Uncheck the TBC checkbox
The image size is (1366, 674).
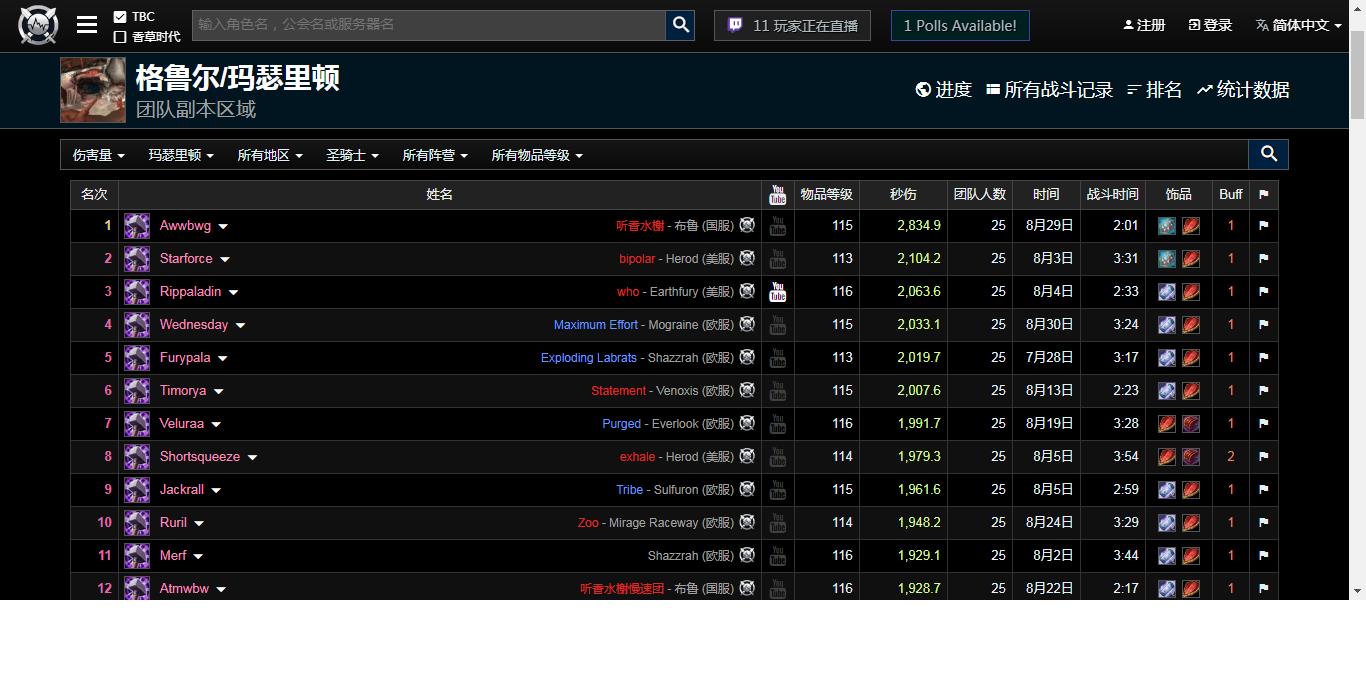point(120,15)
